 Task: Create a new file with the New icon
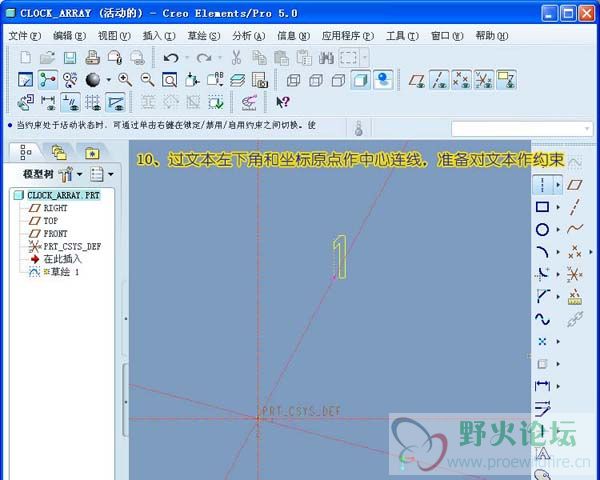(x=25, y=58)
